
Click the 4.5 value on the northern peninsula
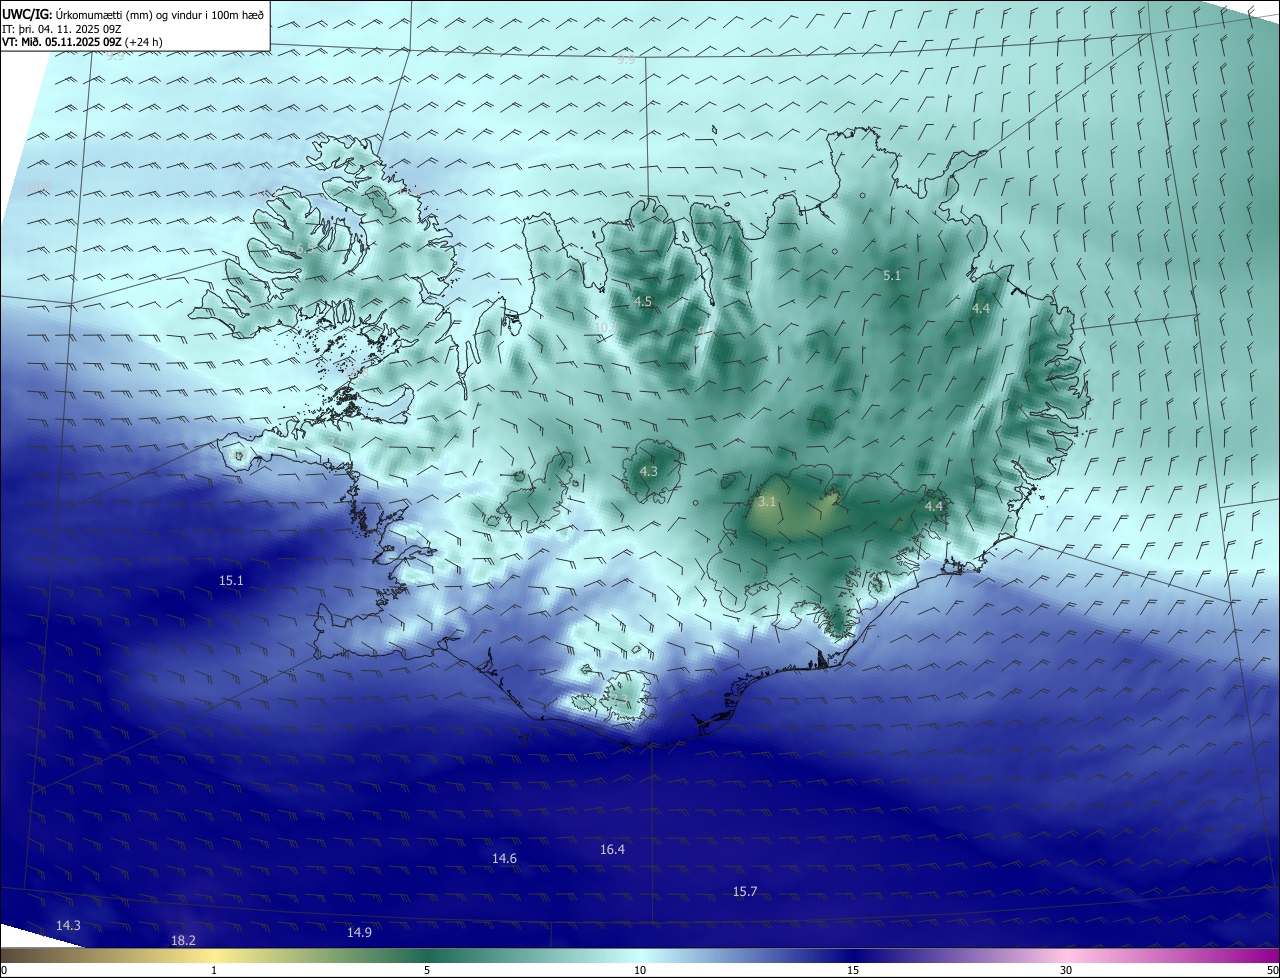click(643, 301)
